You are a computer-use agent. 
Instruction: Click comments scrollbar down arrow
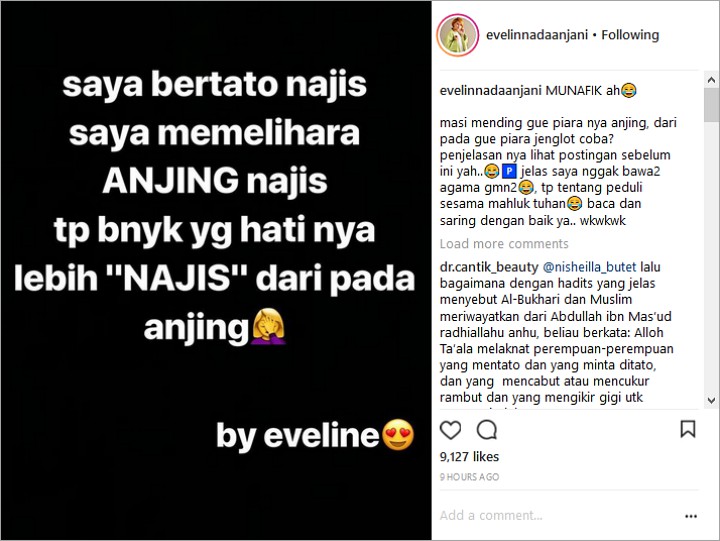[x=711, y=400]
